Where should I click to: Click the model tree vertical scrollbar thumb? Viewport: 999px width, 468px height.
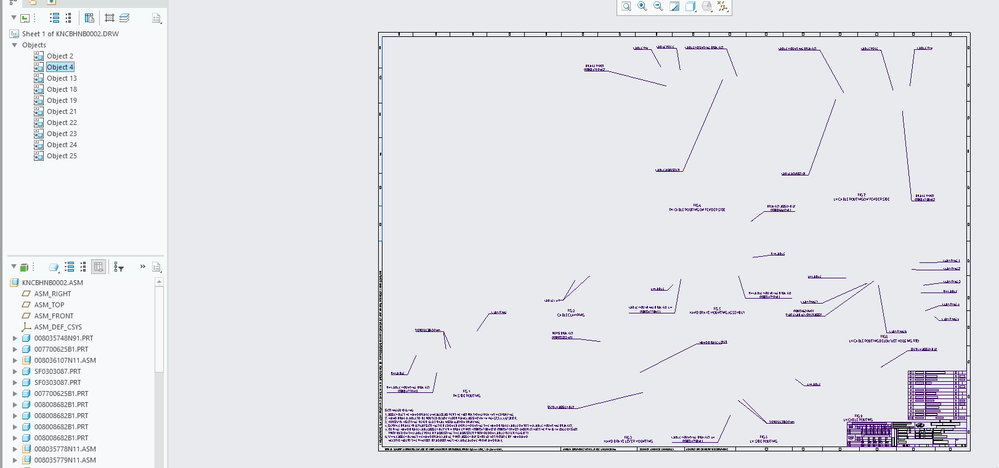pyautogui.click(x=159, y=329)
